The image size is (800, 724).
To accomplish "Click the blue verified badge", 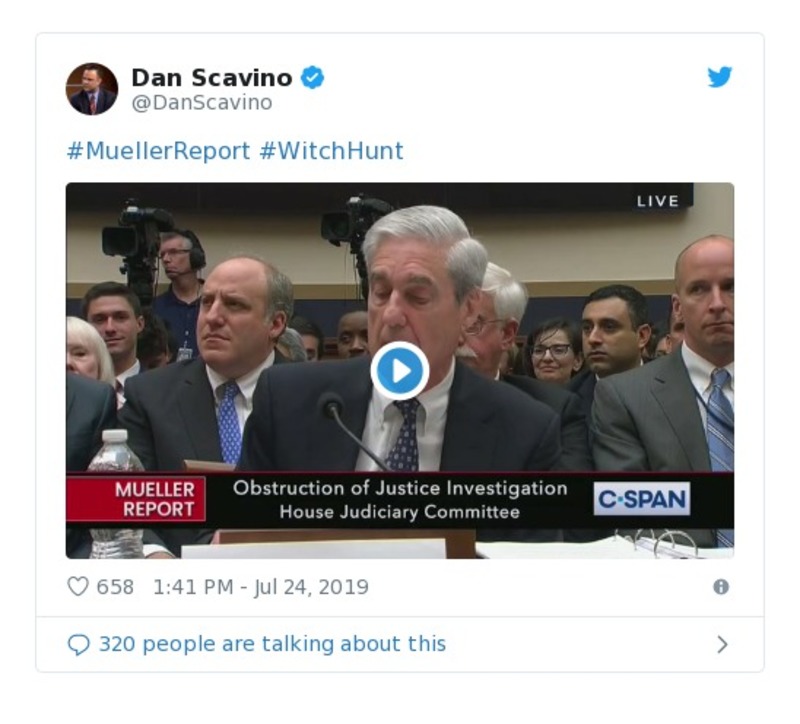I will point(313,77).
